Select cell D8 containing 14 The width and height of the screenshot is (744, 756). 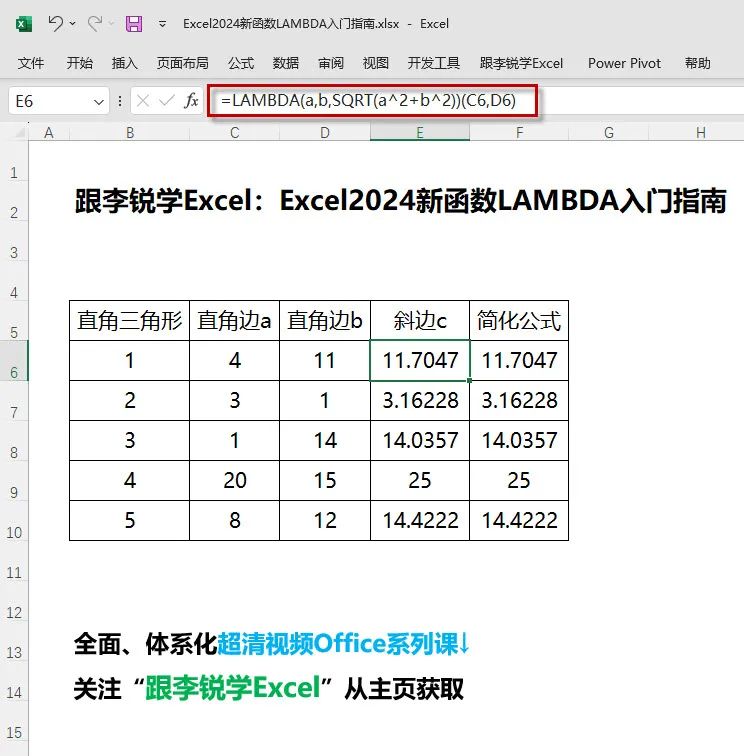coord(325,441)
